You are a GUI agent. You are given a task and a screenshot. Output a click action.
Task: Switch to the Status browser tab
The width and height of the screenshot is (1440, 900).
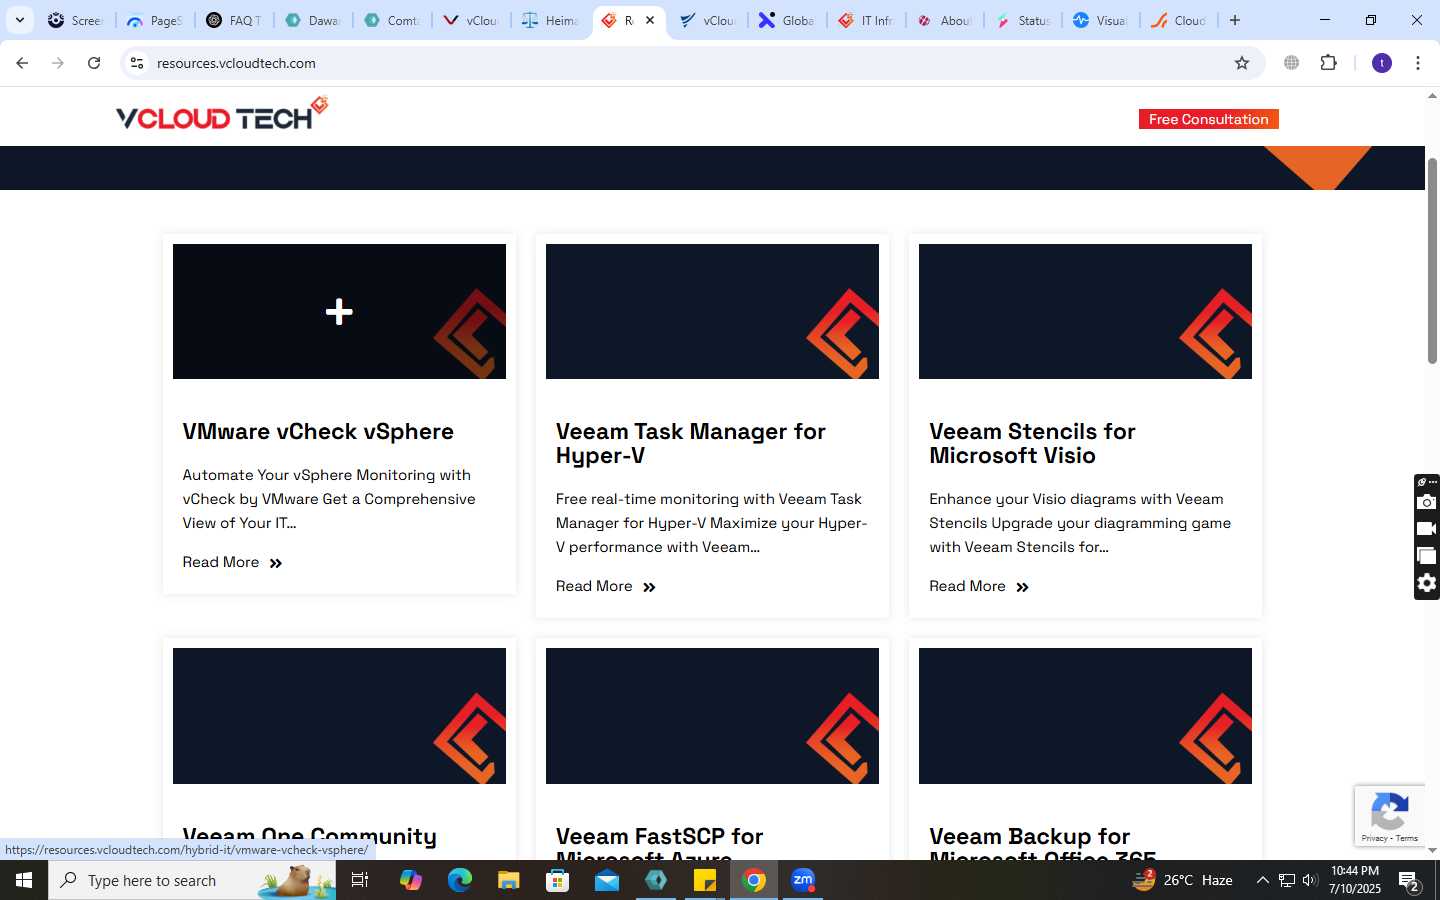(x=1023, y=20)
